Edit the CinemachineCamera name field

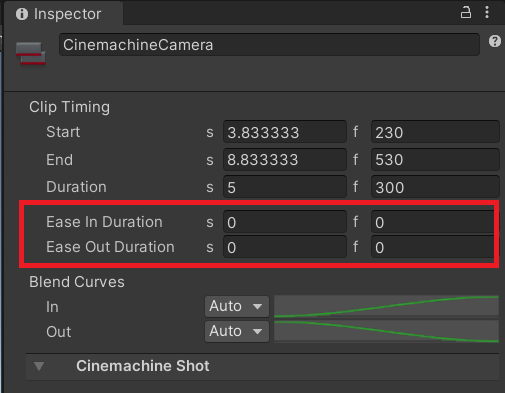tap(269, 45)
